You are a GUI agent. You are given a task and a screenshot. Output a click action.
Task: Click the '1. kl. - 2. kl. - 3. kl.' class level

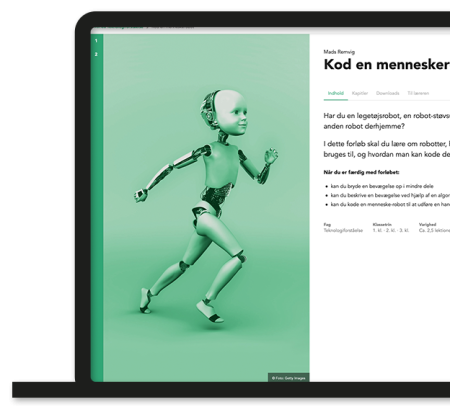[x=391, y=230]
